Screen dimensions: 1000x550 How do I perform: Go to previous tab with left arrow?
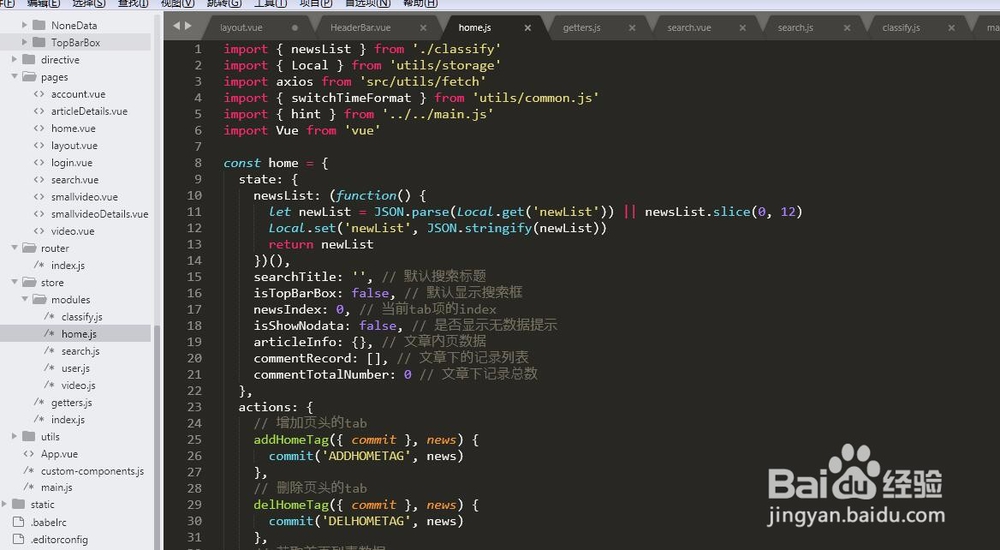click(x=177, y=26)
